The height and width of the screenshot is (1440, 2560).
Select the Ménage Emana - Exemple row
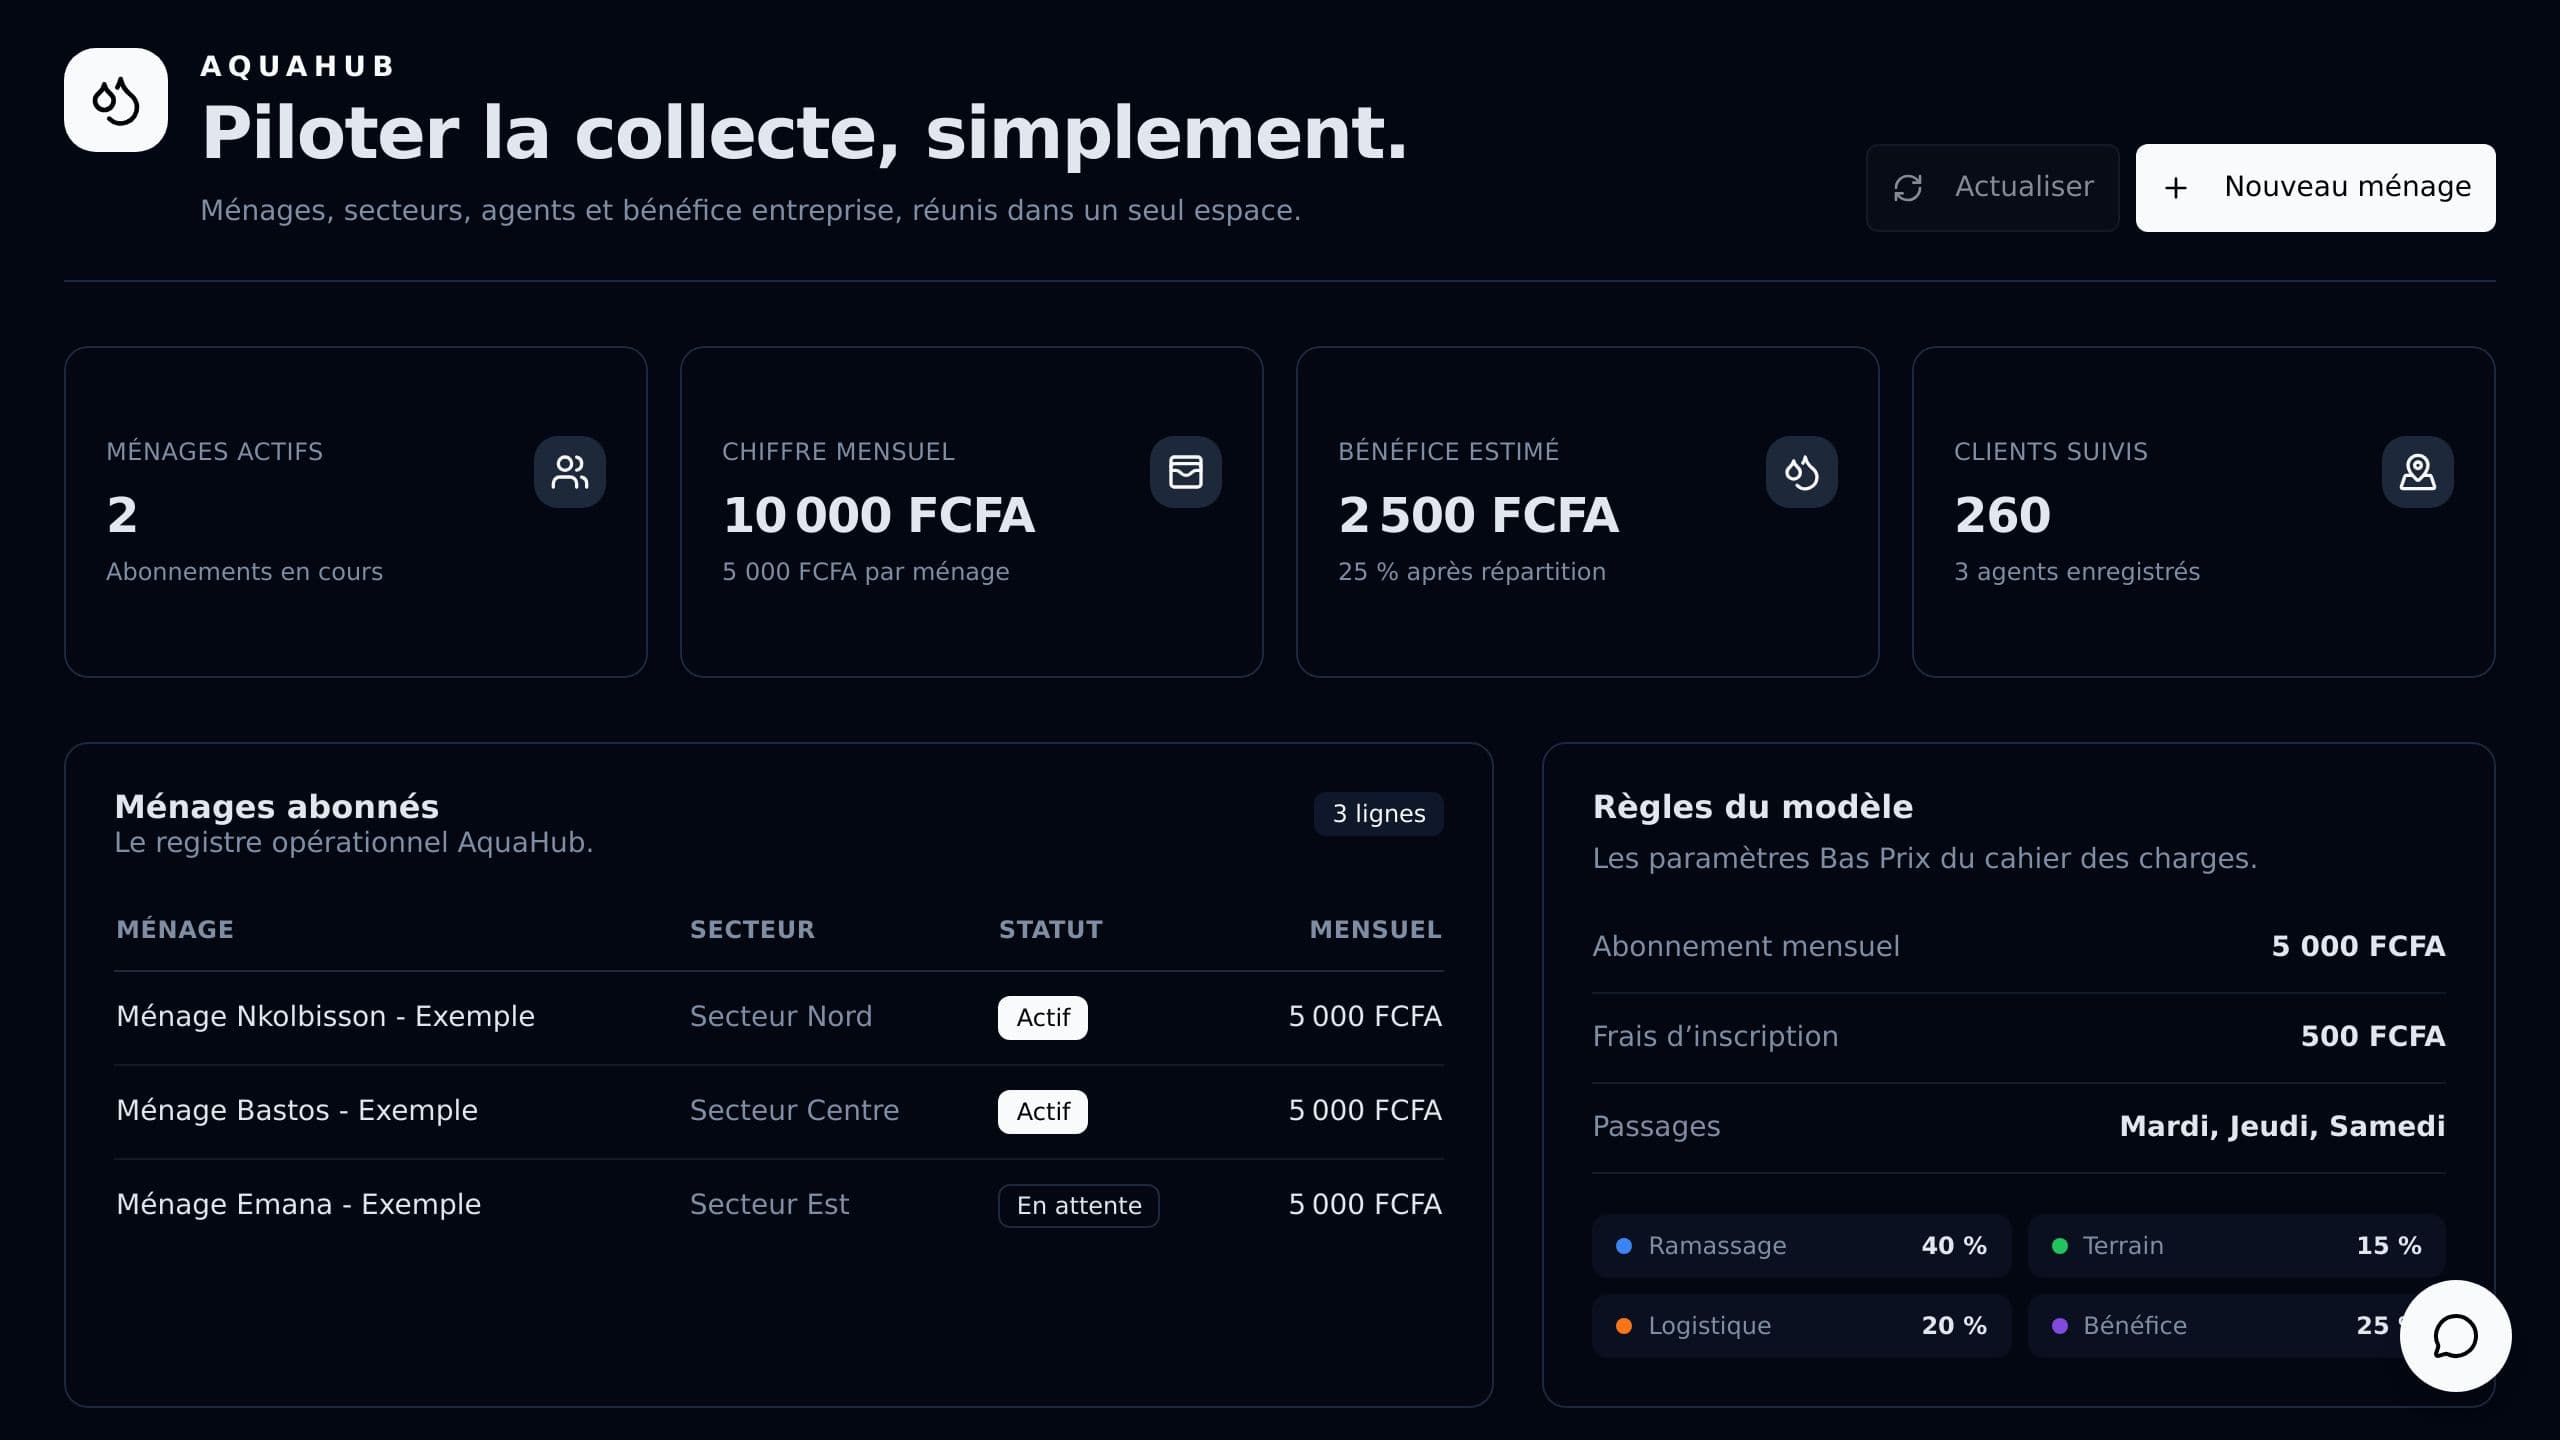pos(779,1206)
